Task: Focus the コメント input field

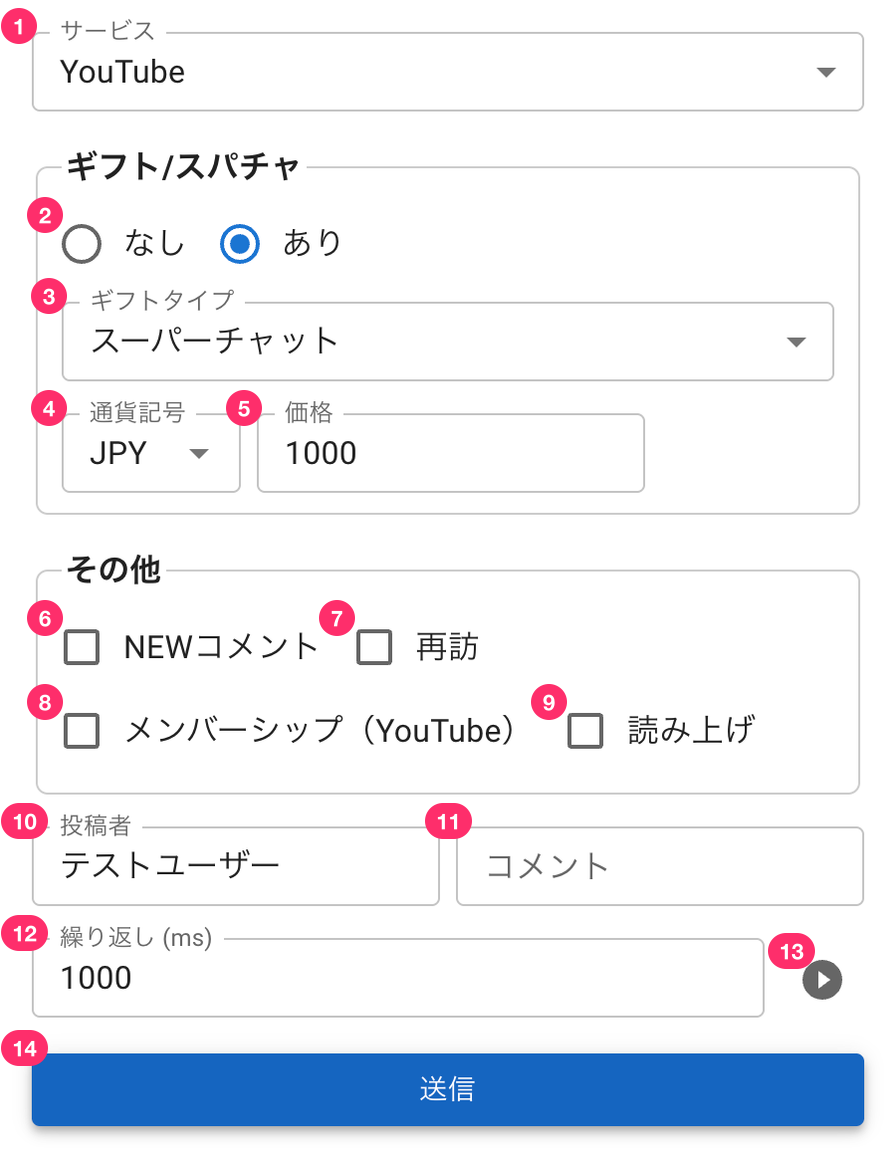Action: [x=660, y=866]
